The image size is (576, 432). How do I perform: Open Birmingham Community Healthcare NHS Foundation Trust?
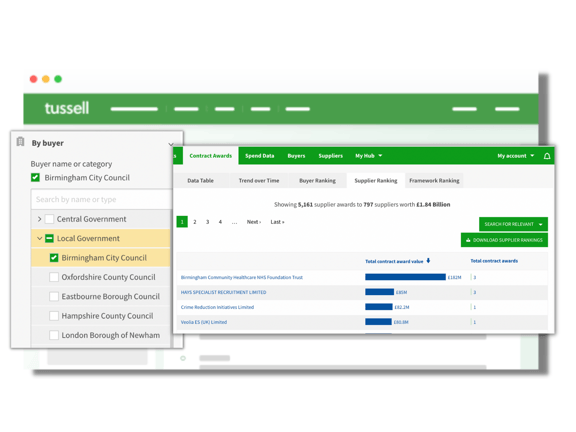pyautogui.click(x=242, y=277)
